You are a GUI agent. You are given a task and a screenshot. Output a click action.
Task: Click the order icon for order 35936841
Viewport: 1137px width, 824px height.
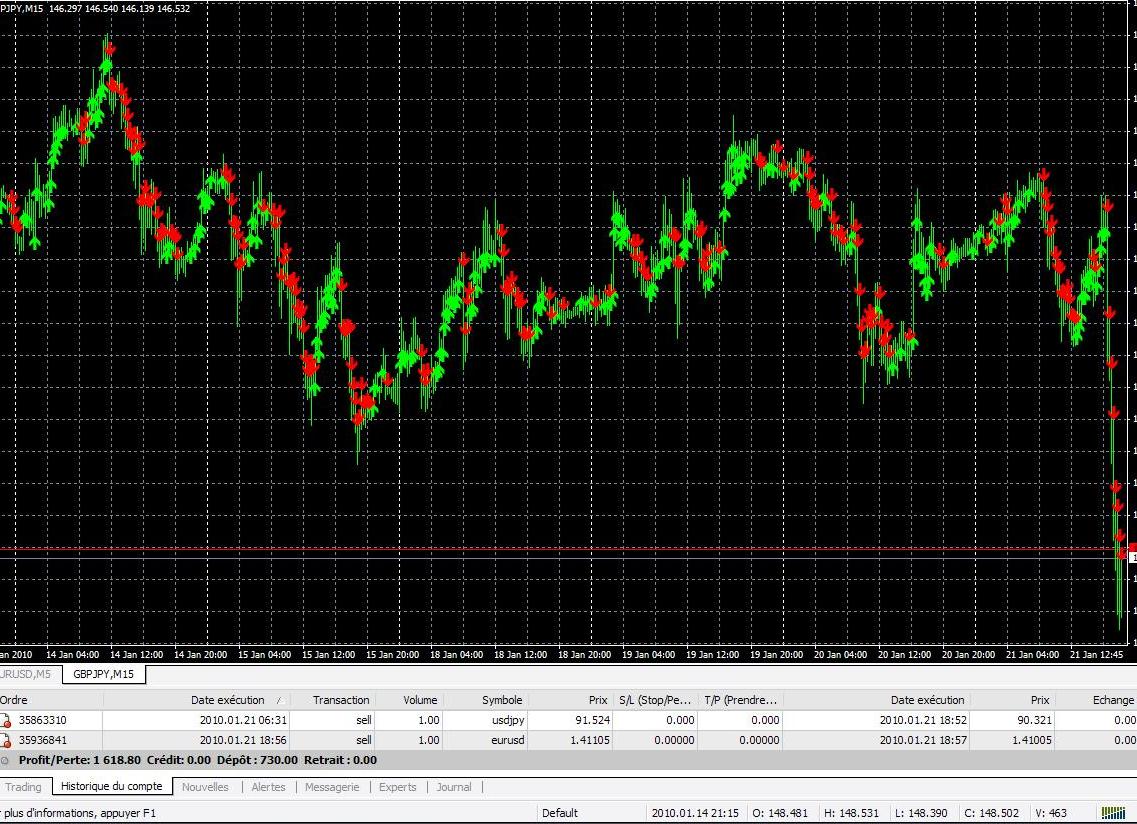(7, 741)
